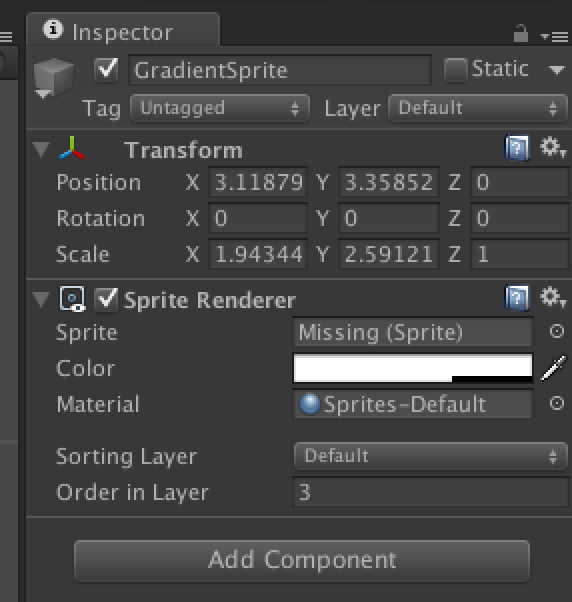The image size is (572, 602).
Task: Open Sprite Renderer help reference
Action: (517, 297)
